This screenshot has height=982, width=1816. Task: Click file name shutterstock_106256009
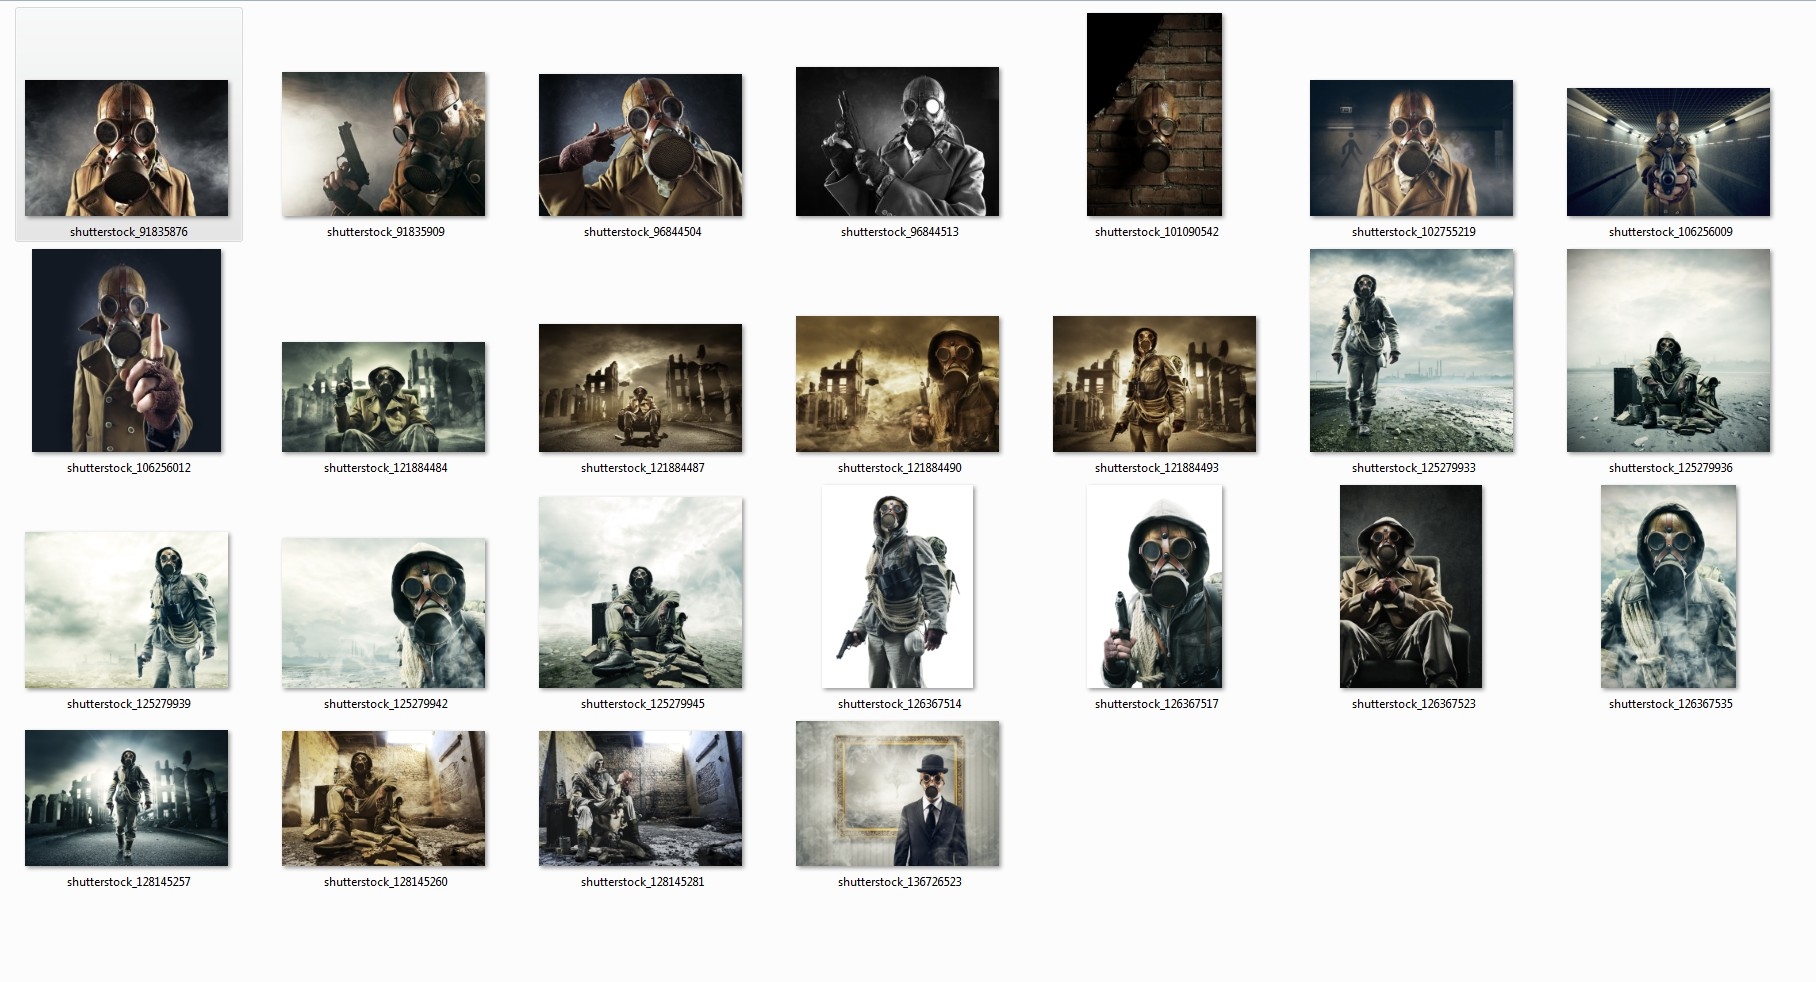(x=1671, y=232)
